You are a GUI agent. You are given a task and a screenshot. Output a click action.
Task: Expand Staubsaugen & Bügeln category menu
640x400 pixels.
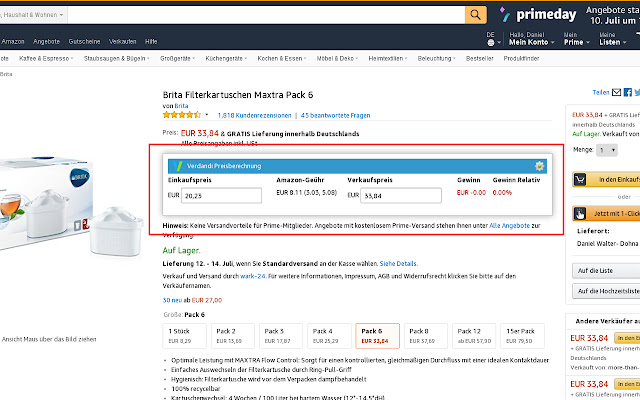coord(116,58)
